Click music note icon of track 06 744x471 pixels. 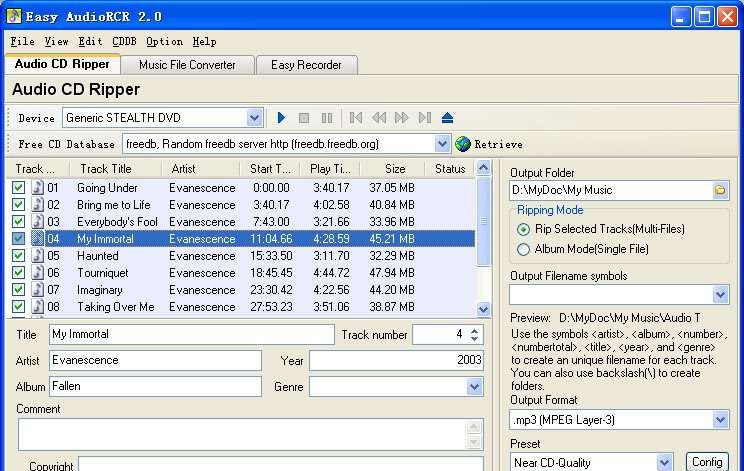(37, 273)
